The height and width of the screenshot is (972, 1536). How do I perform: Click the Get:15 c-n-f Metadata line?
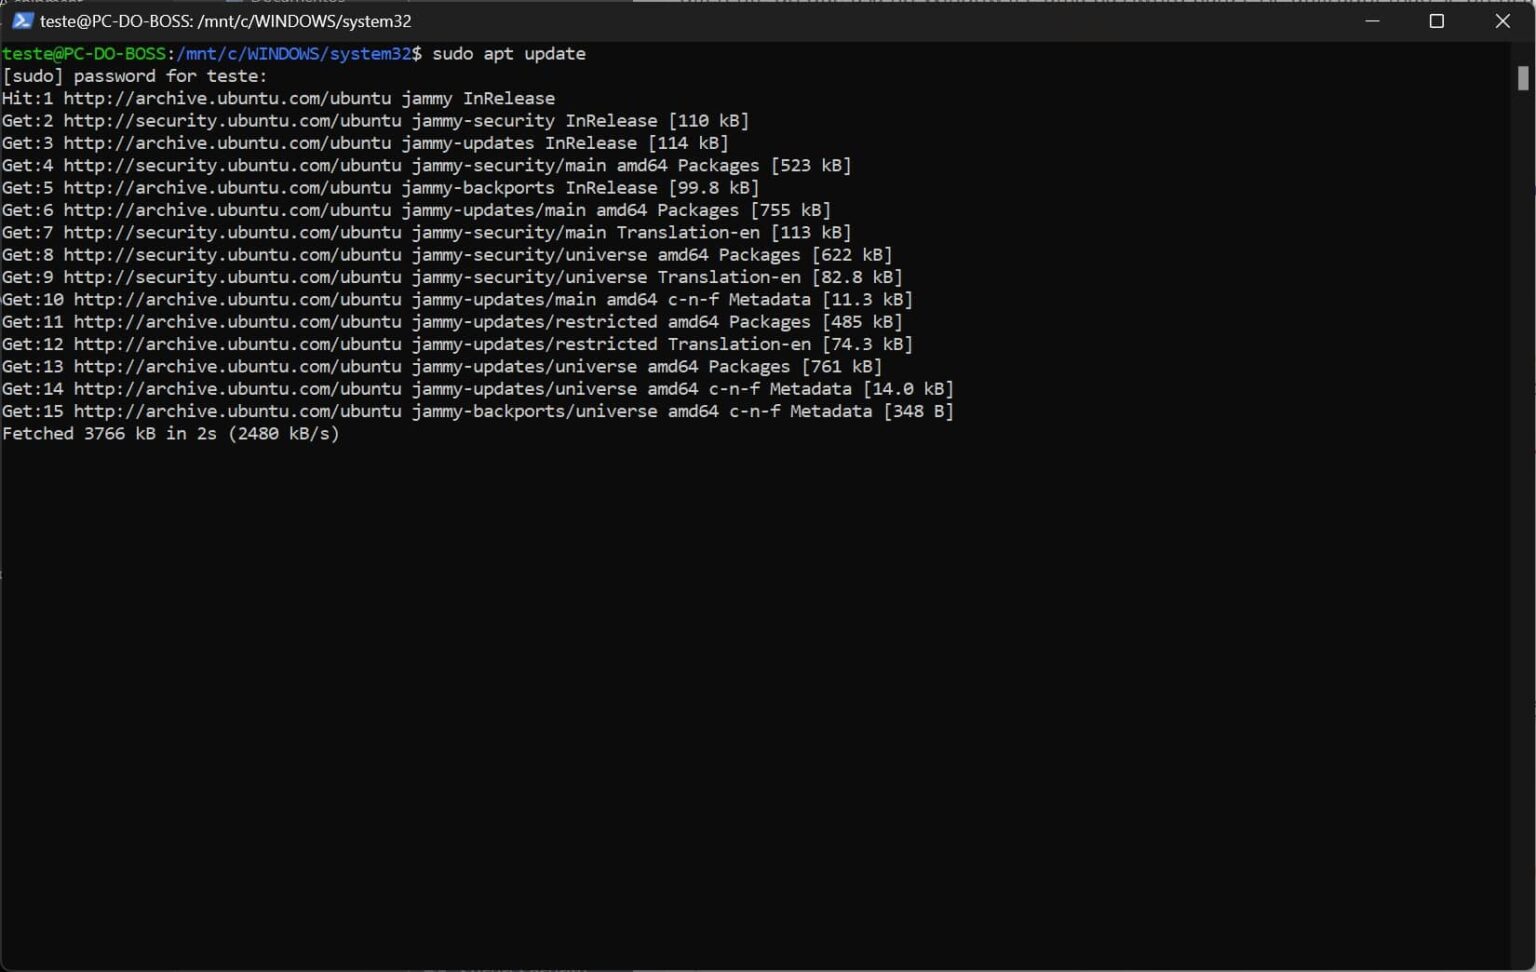coord(480,411)
